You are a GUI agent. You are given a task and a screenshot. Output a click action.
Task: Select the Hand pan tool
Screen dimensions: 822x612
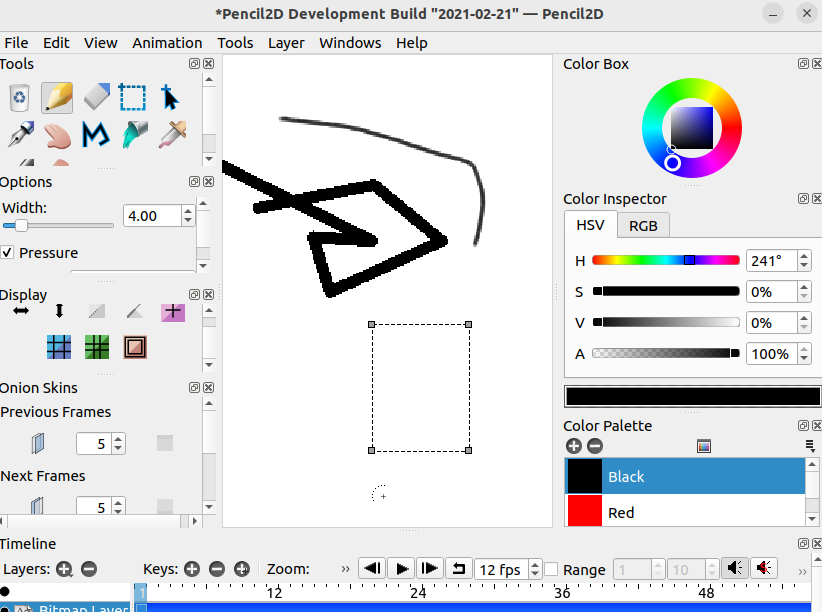pos(58,136)
